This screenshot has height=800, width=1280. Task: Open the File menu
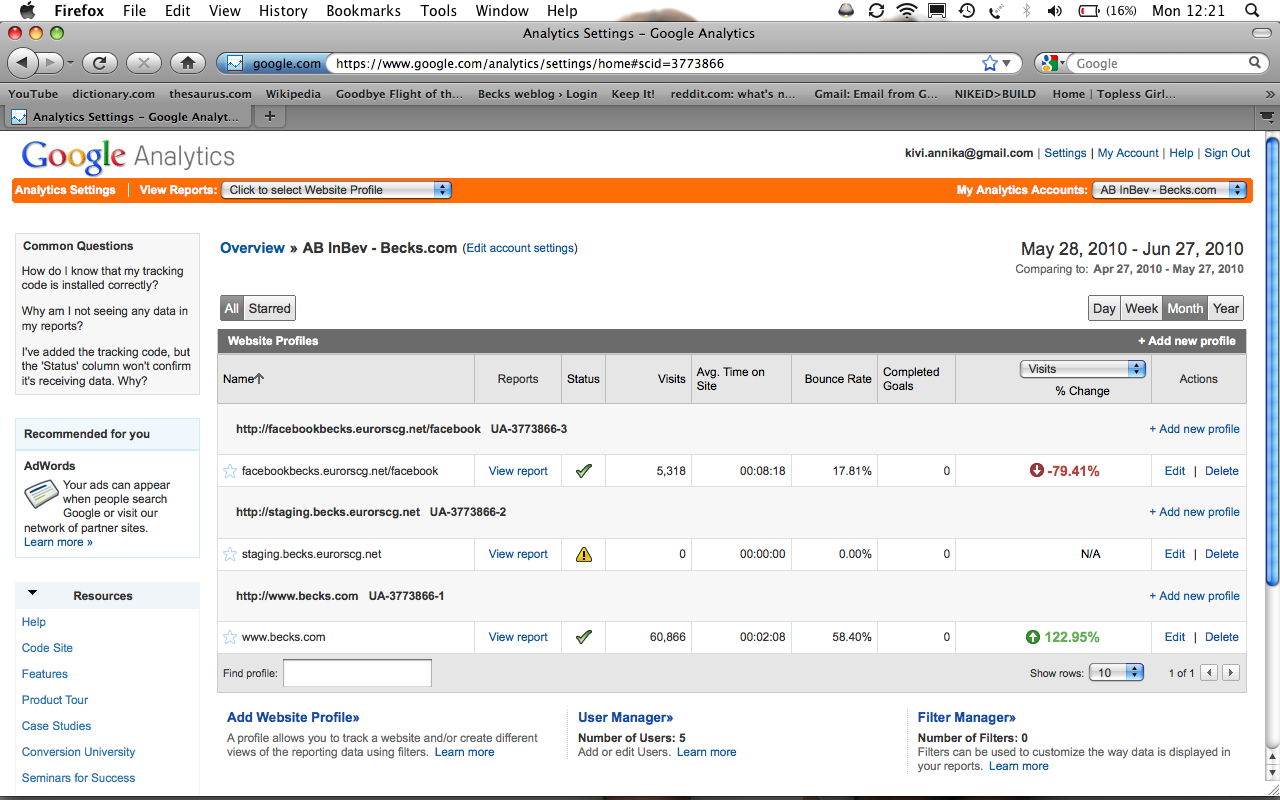pos(134,10)
